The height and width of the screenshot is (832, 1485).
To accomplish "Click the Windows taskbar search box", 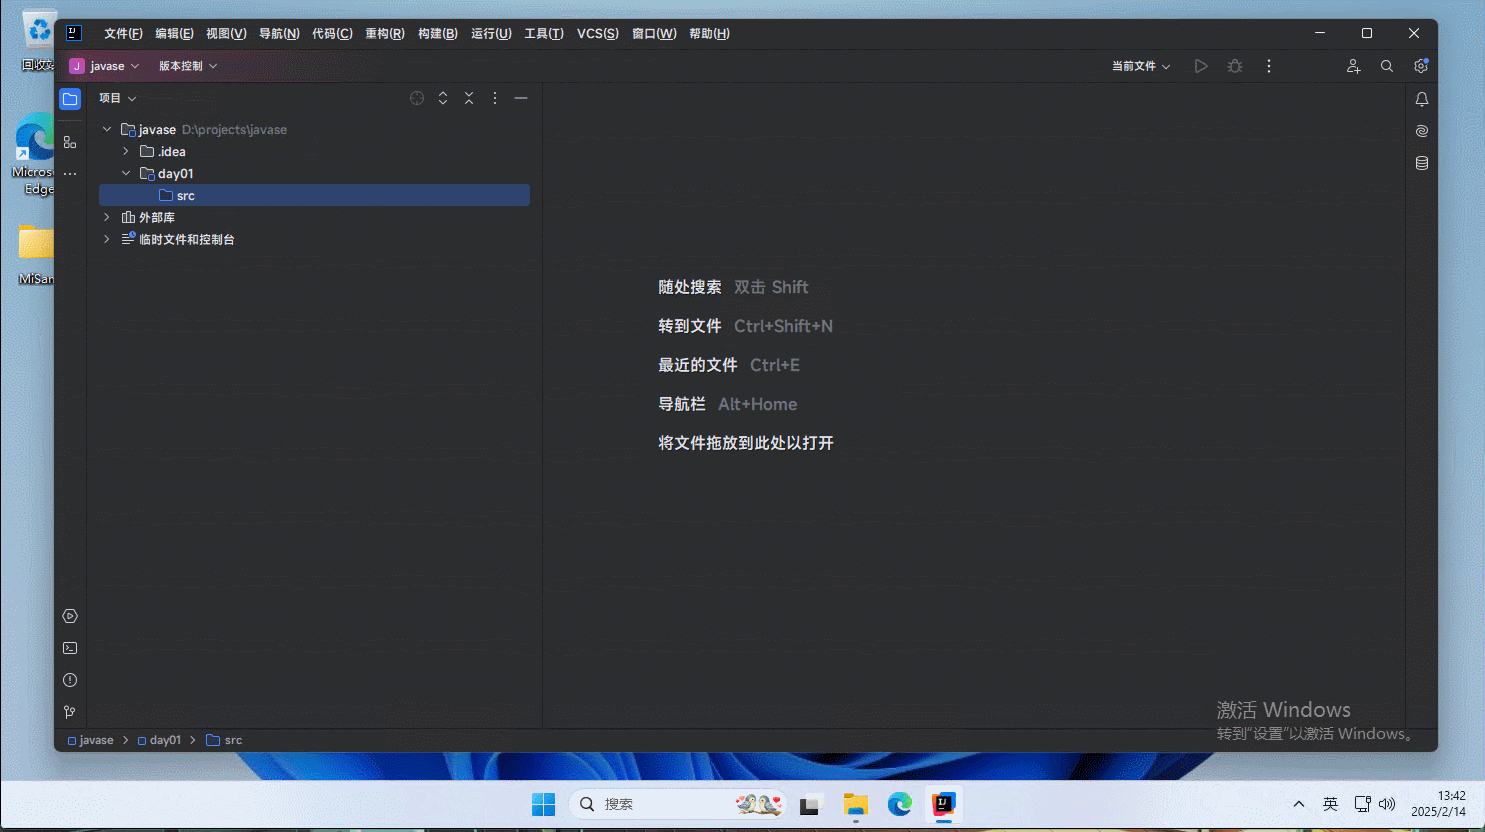I will point(660,804).
